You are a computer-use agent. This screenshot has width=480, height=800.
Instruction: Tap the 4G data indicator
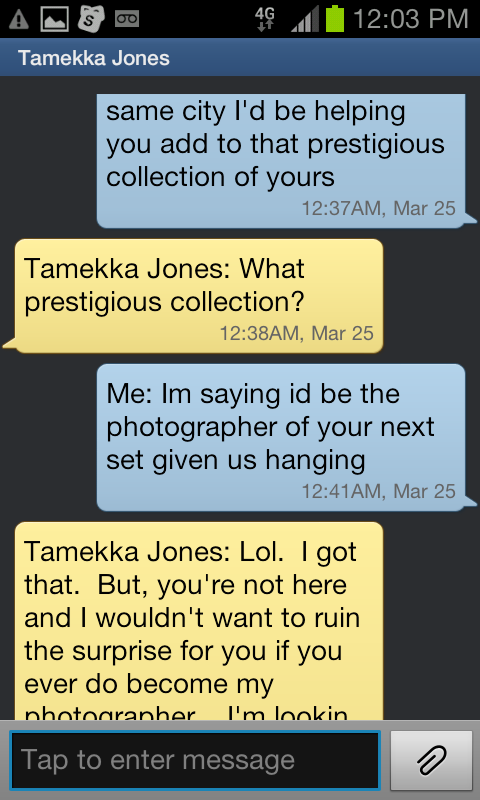pyautogui.click(x=265, y=19)
